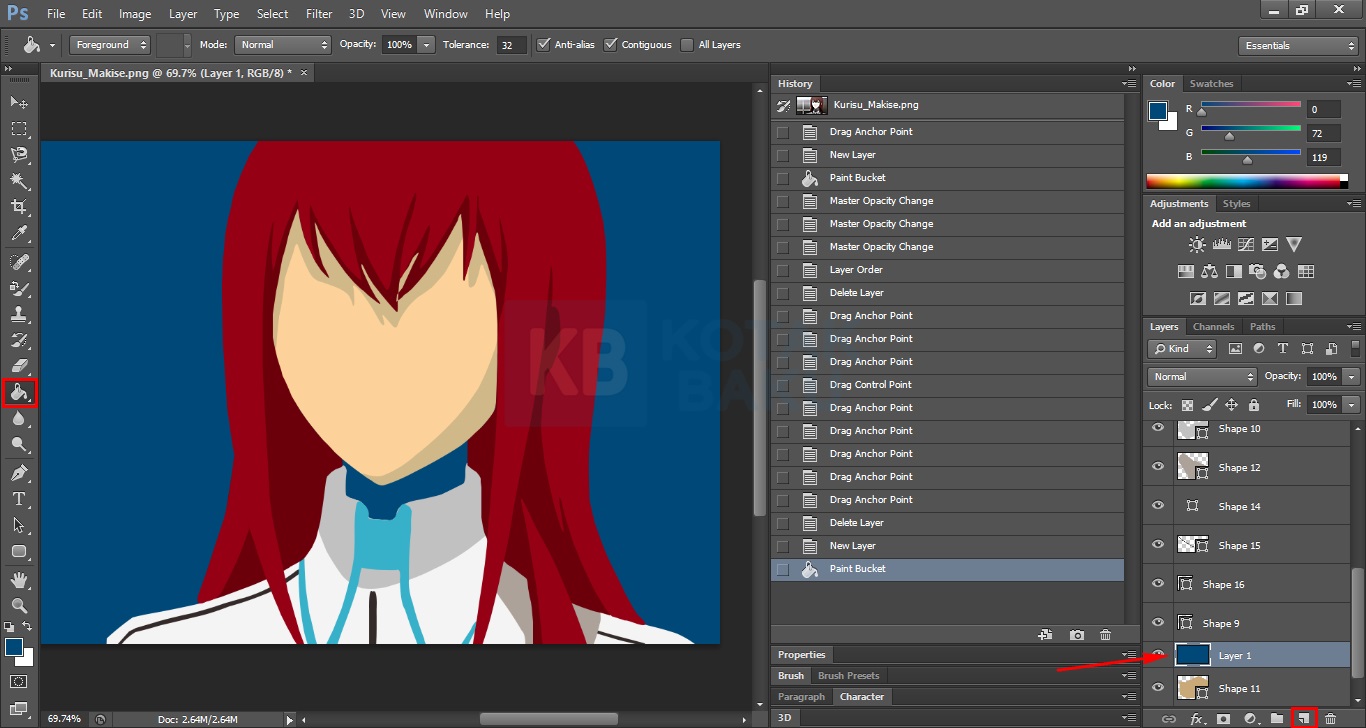Disable the Anti-alias checkbox
This screenshot has width=1366, height=728.
pos(544,44)
